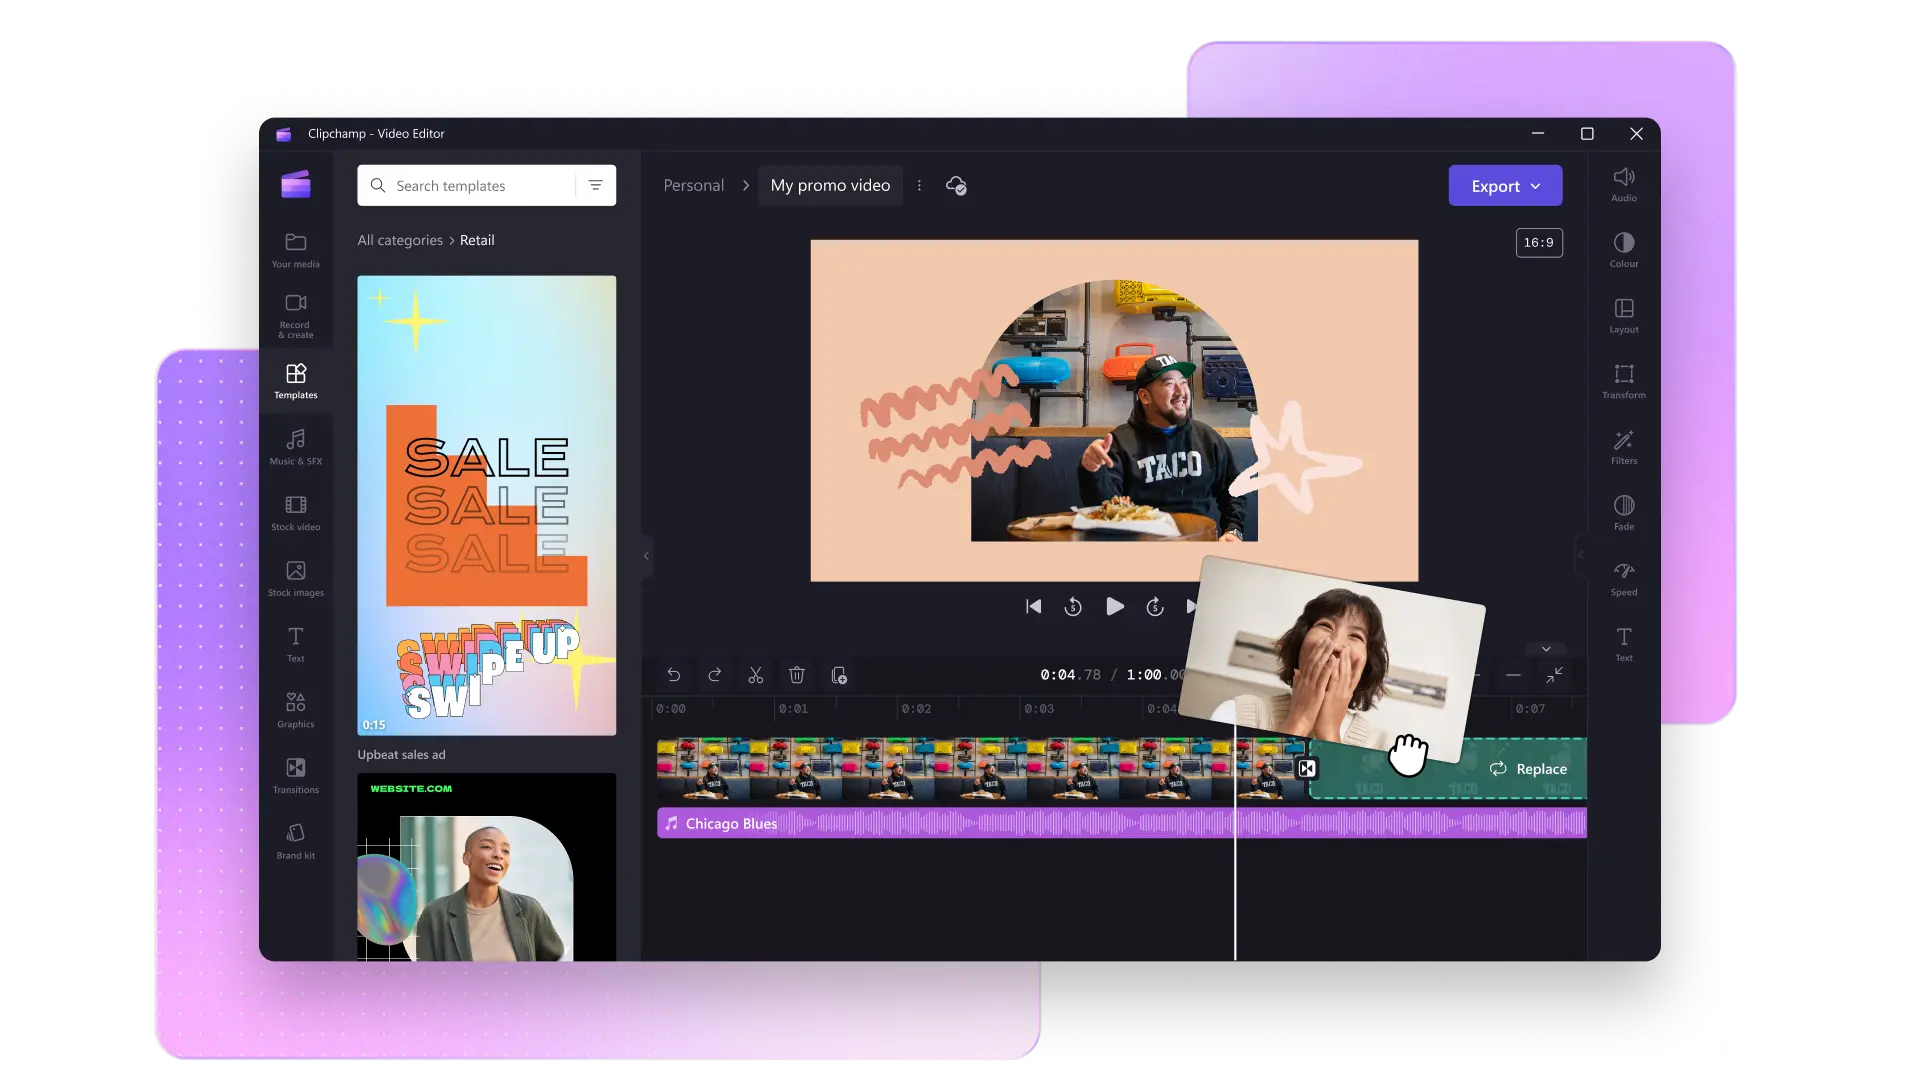Image resolution: width=1920 pixels, height=1080 pixels.
Task: Open the Graphics panel
Action: click(x=294, y=708)
